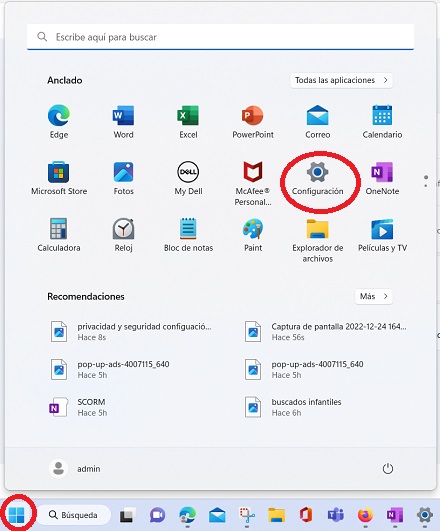Open 'Captura de pantalla 2022-12-24' file
This screenshot has height=531, width=440.
click(x=325, y=332)
